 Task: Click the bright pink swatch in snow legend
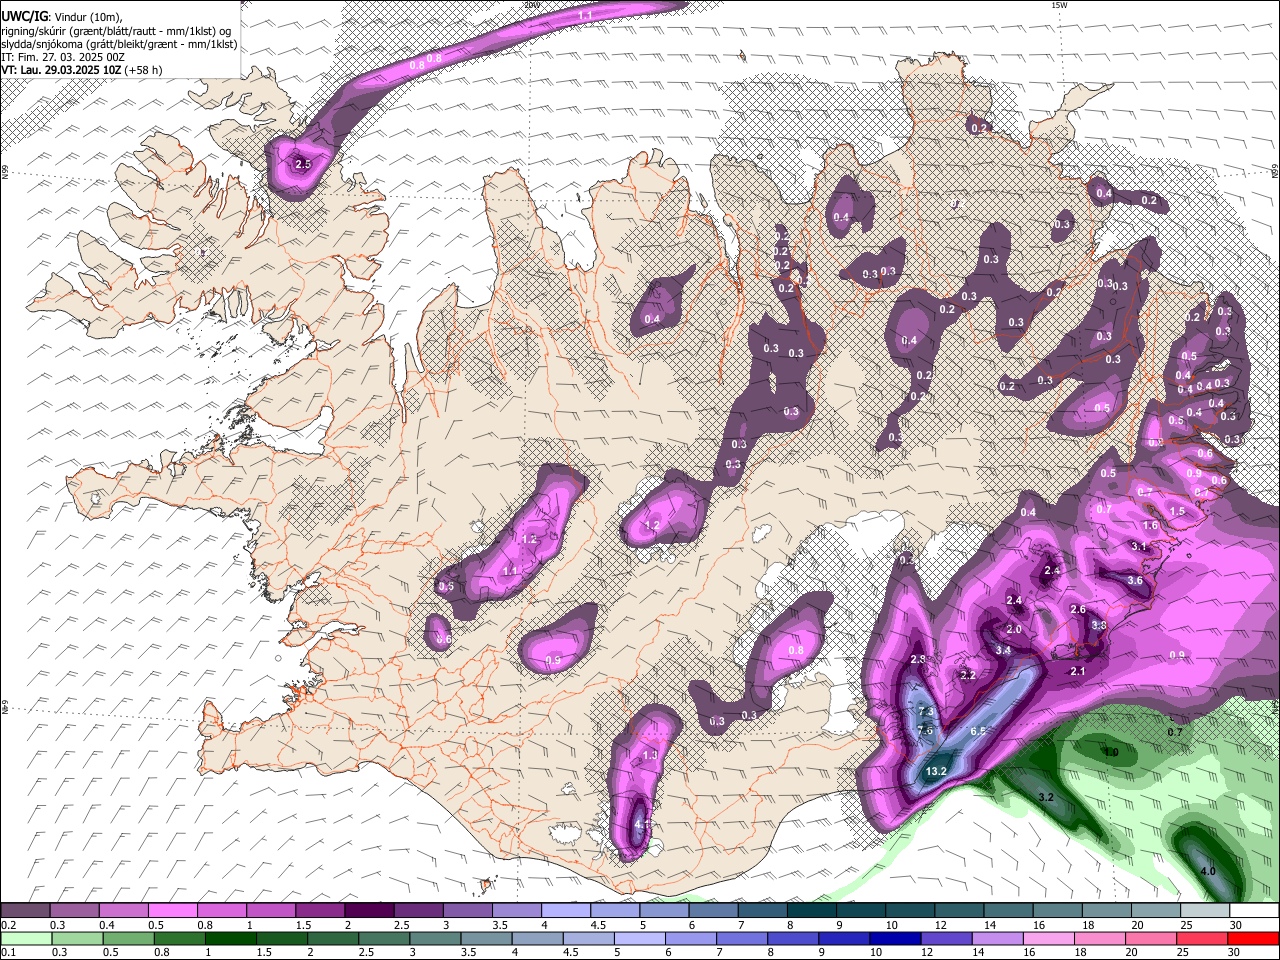tap(173, 910)
